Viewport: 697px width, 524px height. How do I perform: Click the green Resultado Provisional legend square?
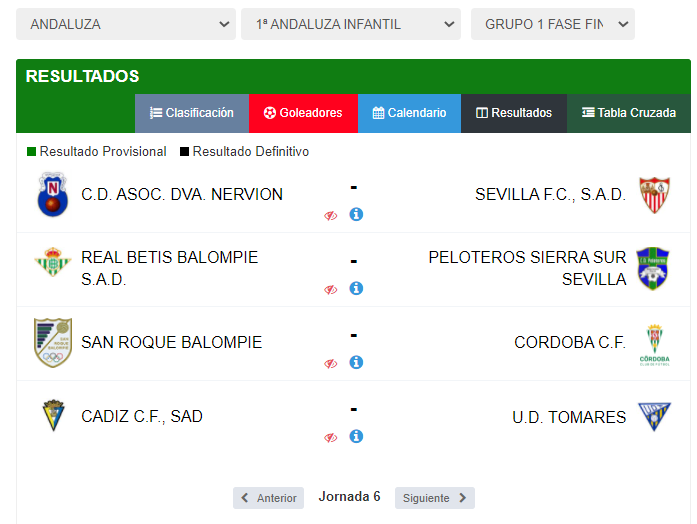coord(31,152)
